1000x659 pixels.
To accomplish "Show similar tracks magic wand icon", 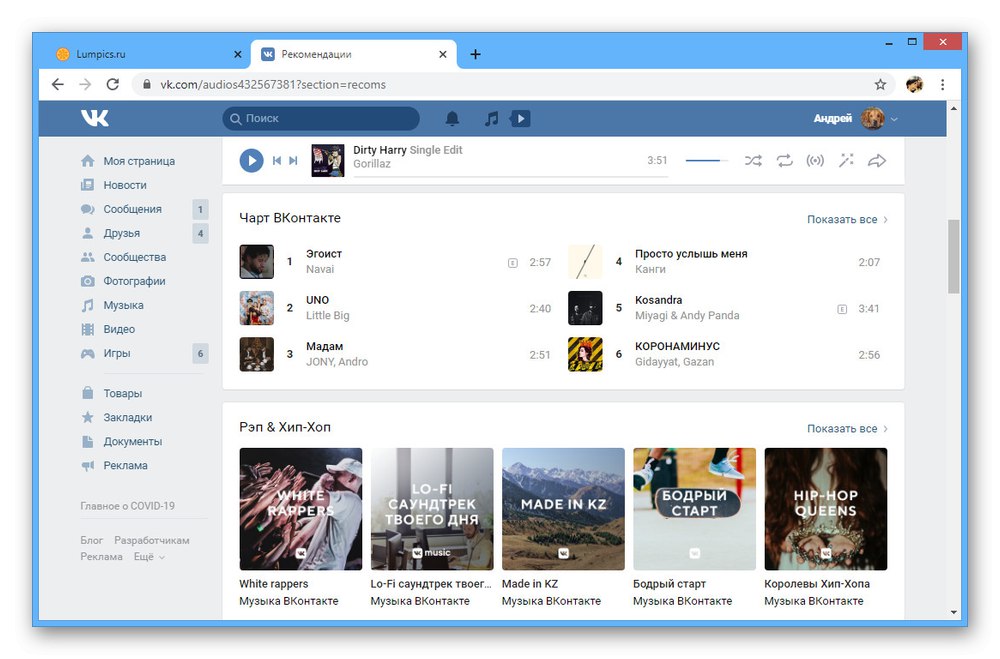I will tap(846, 161).
